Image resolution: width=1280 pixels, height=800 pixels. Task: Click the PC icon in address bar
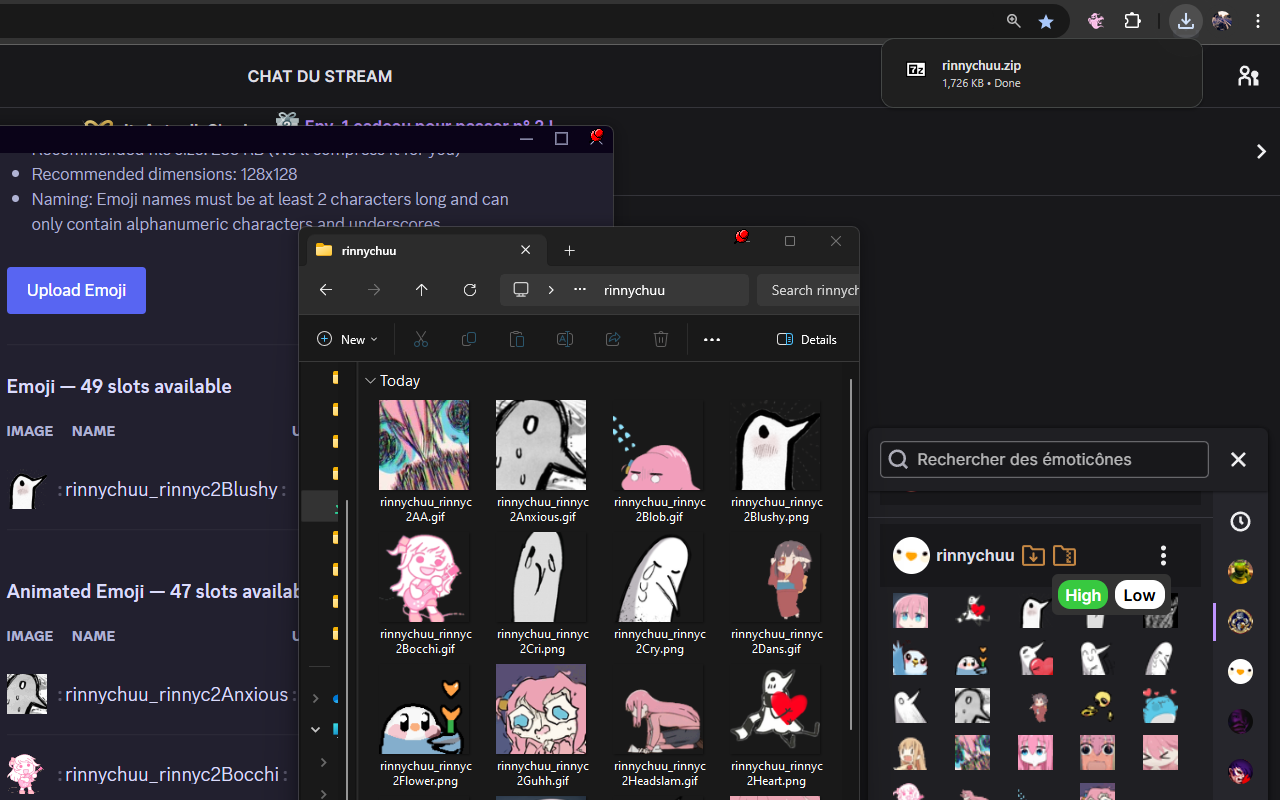coord(521,290)
